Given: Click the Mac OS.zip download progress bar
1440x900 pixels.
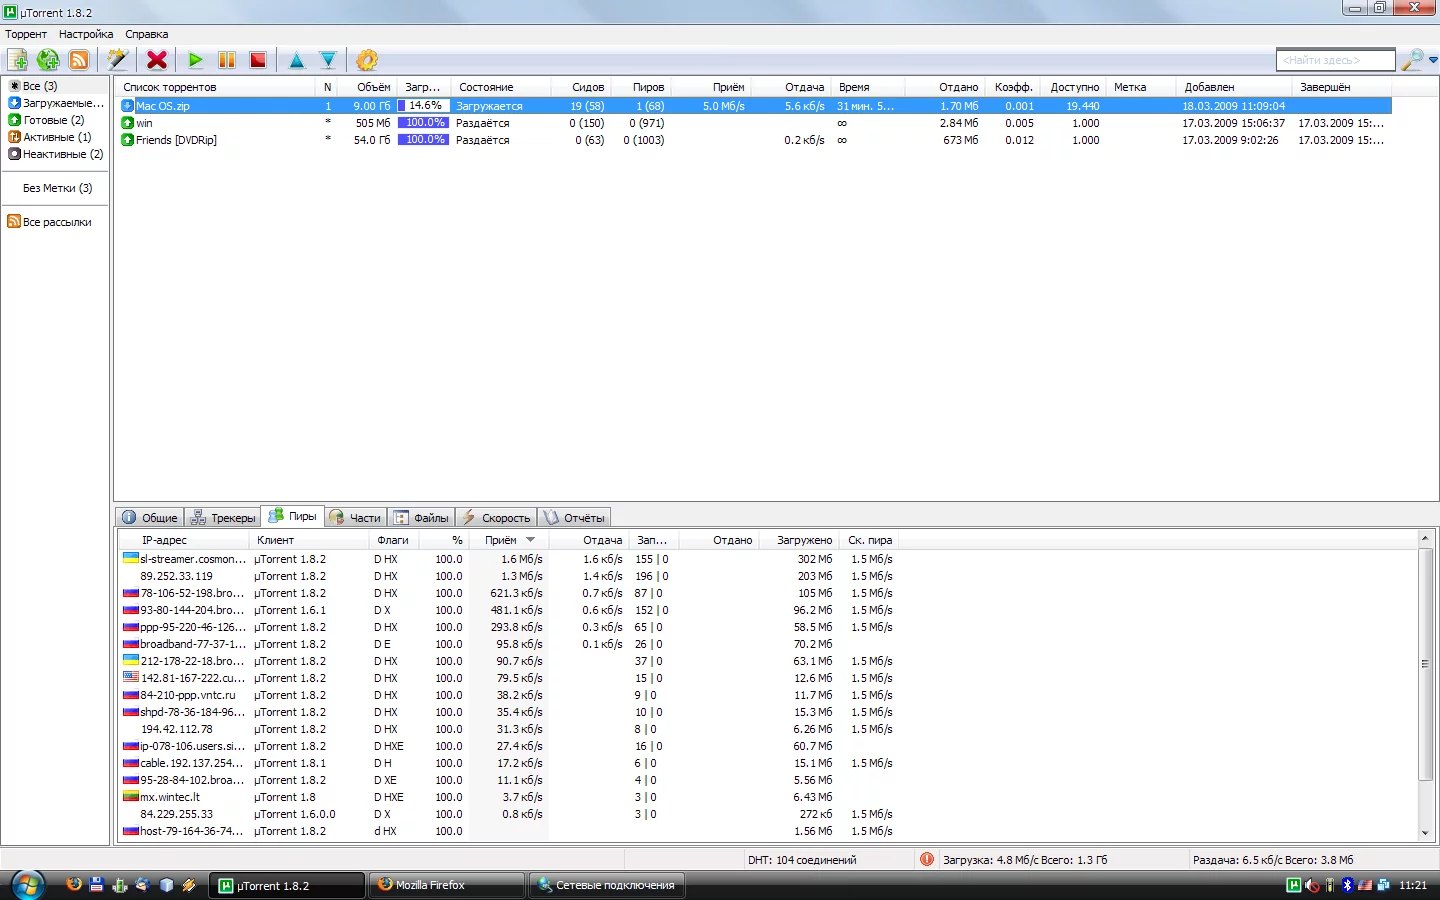Looking at the screenshot, I should 423,106.
